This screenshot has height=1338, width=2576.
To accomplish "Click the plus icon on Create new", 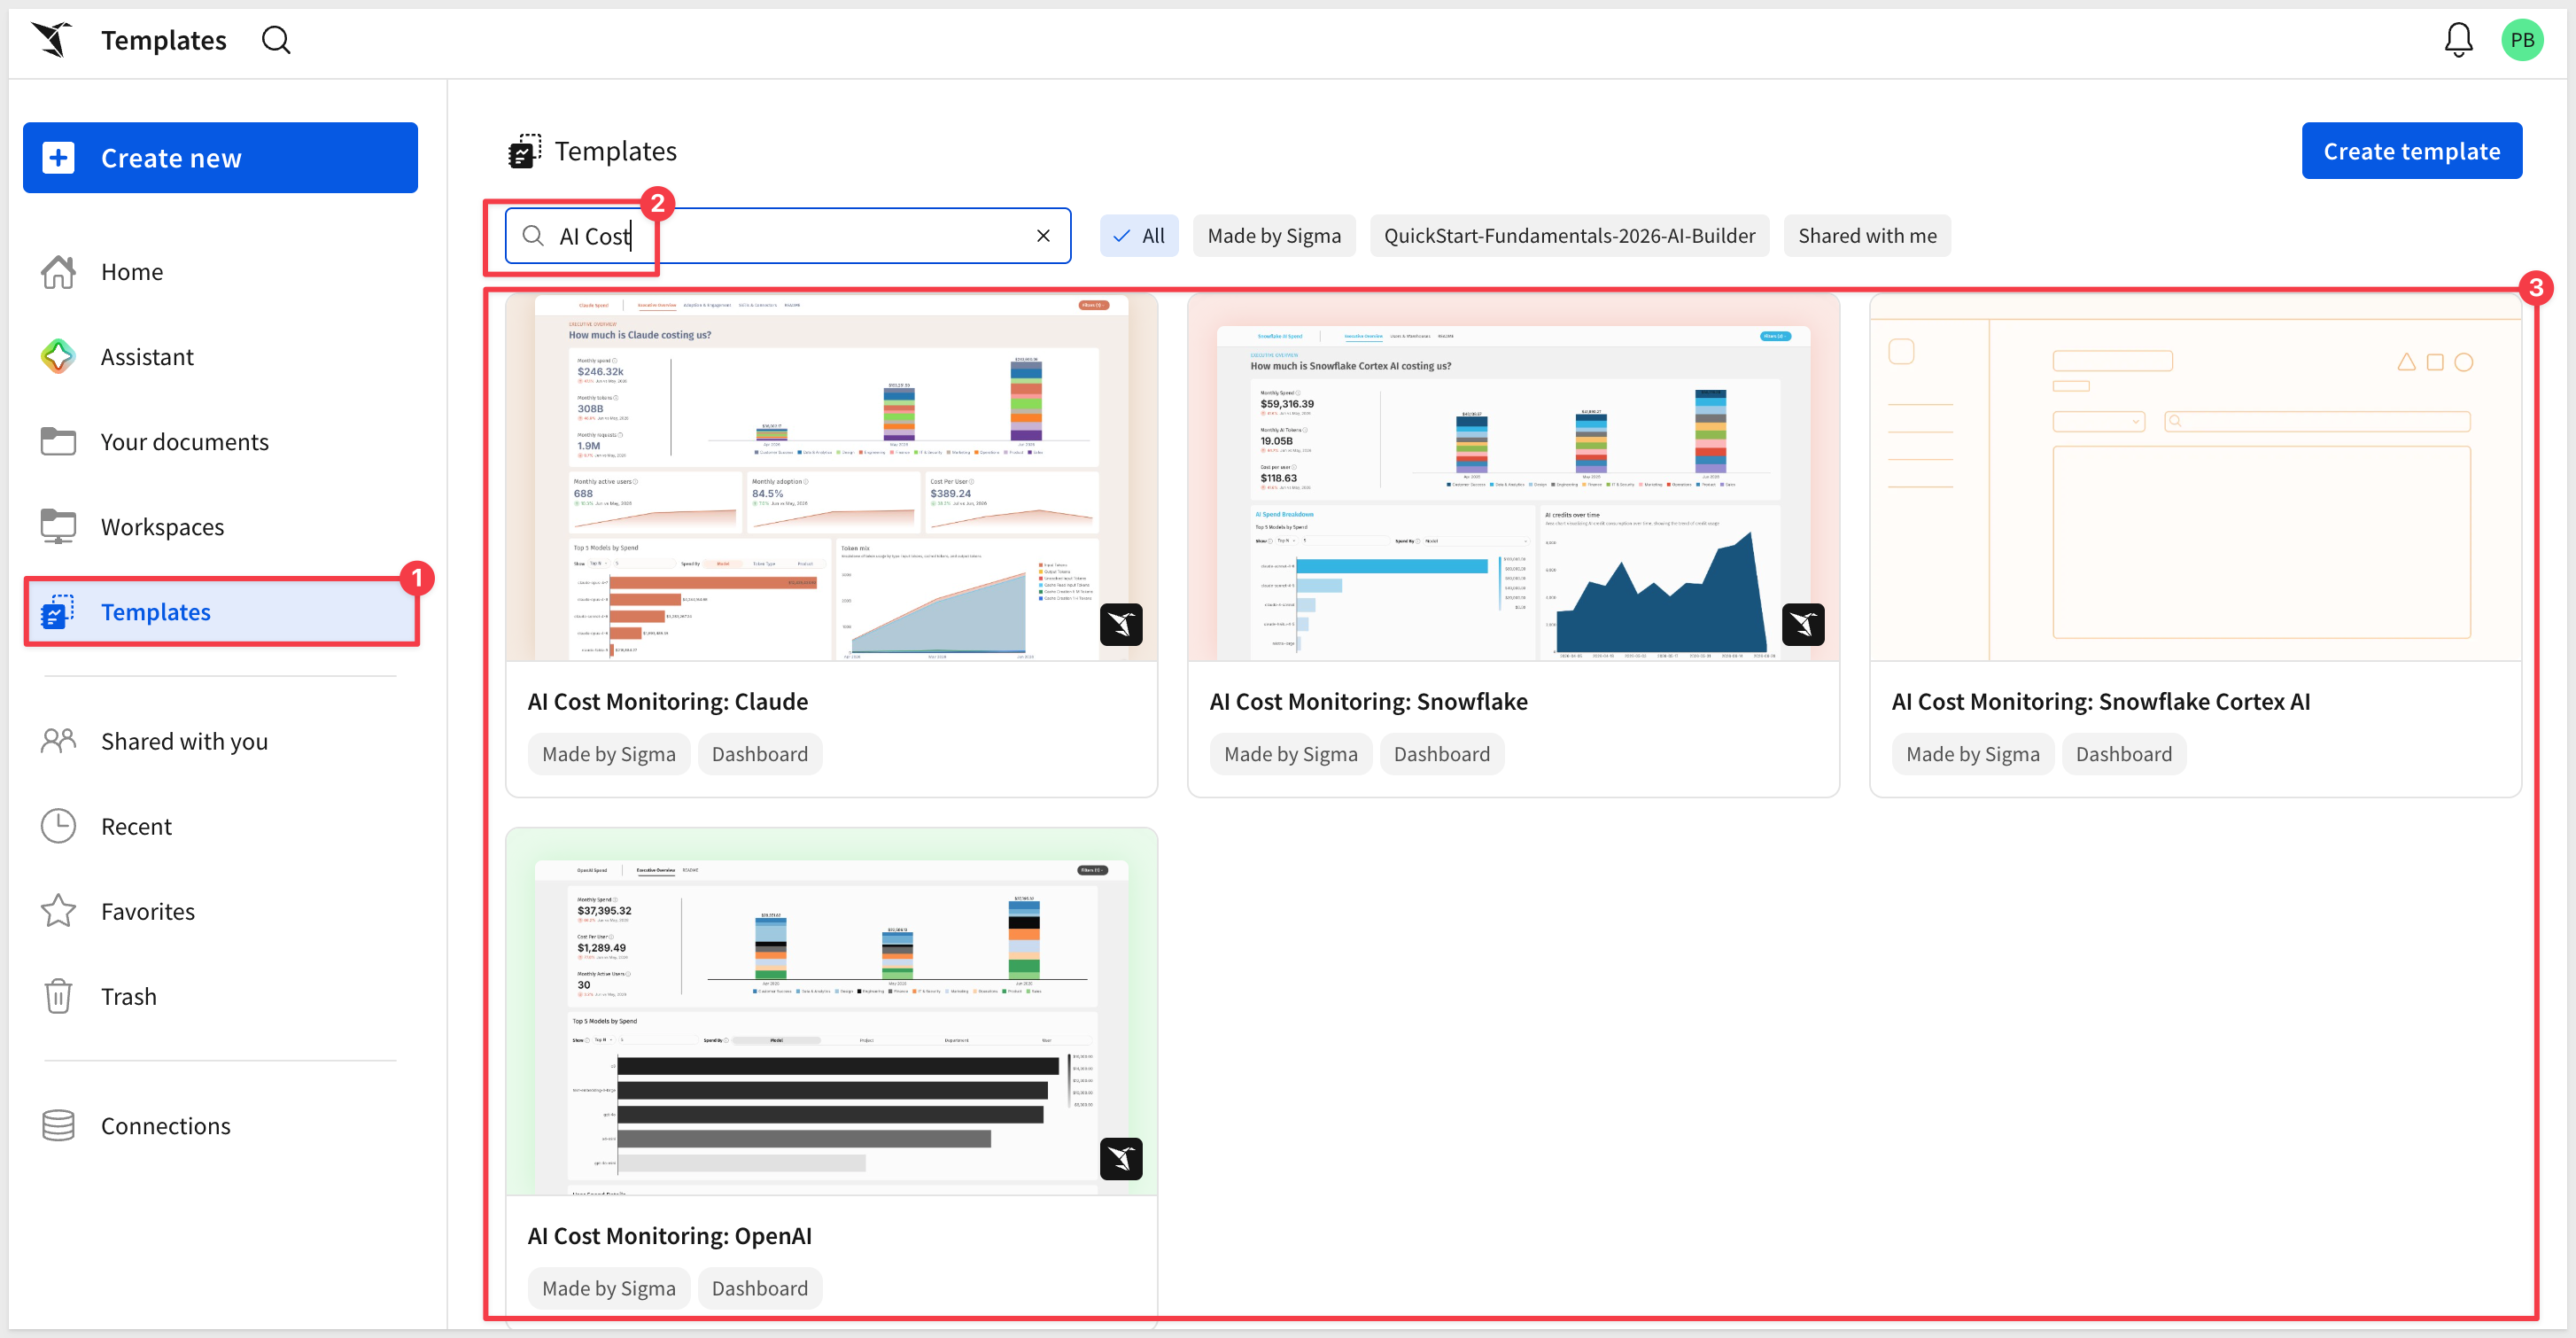I will tap(59, 158).
